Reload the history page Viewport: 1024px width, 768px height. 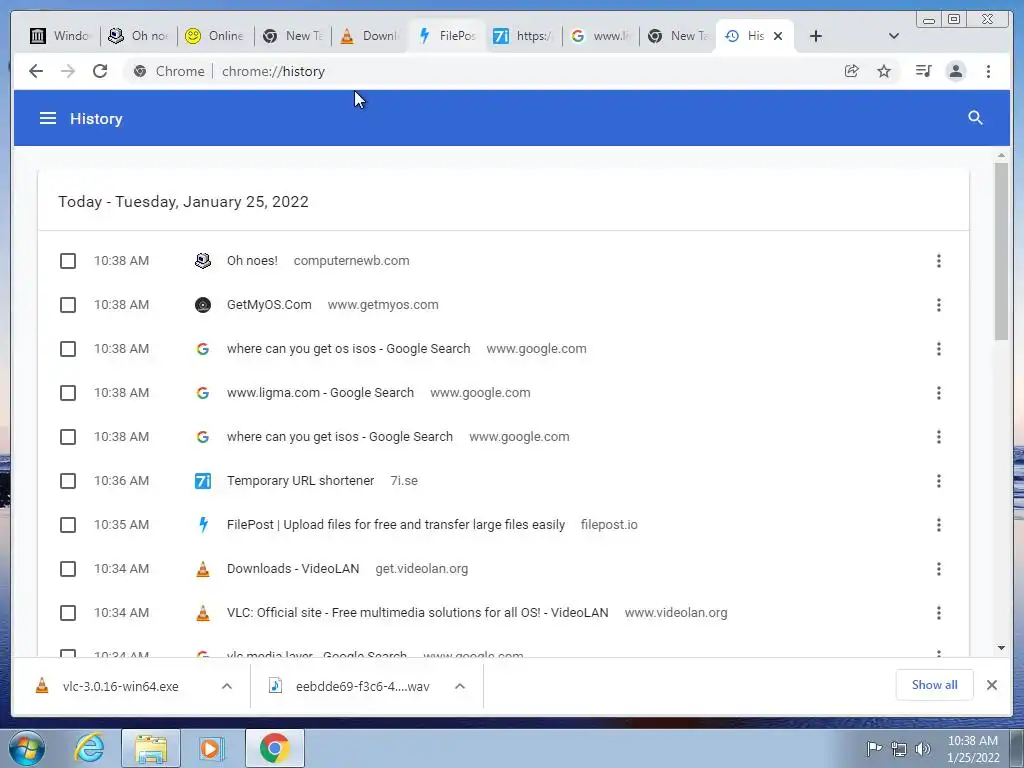coord(100,71)
